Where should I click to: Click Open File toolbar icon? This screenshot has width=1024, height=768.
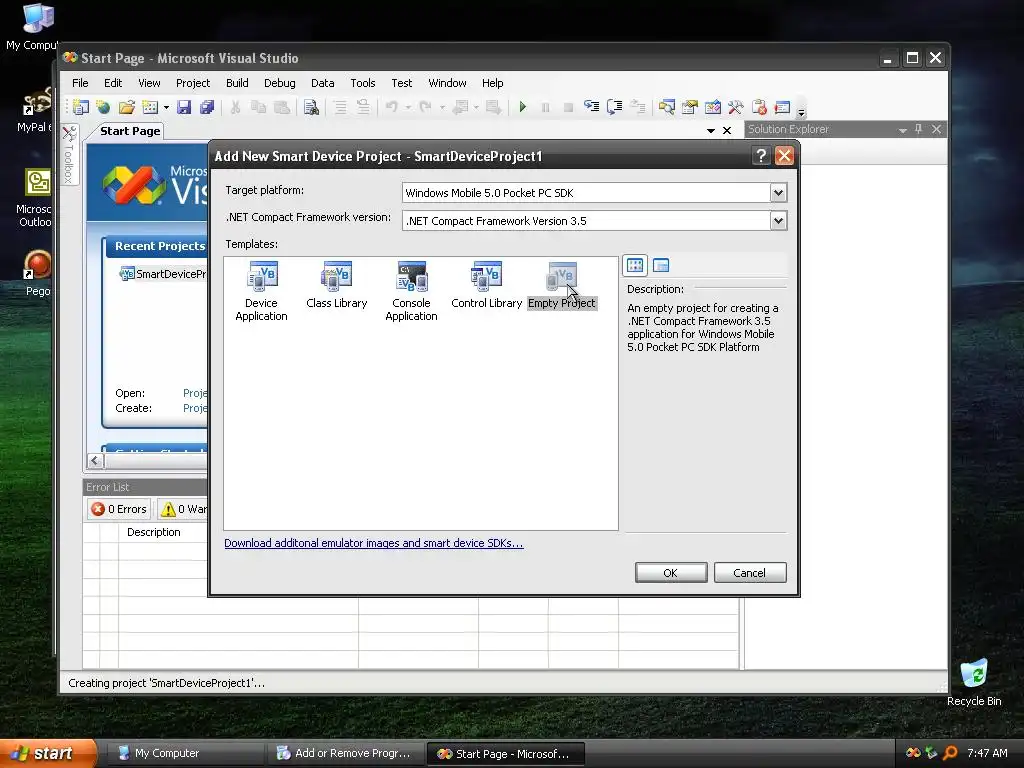tap(127, 107)
